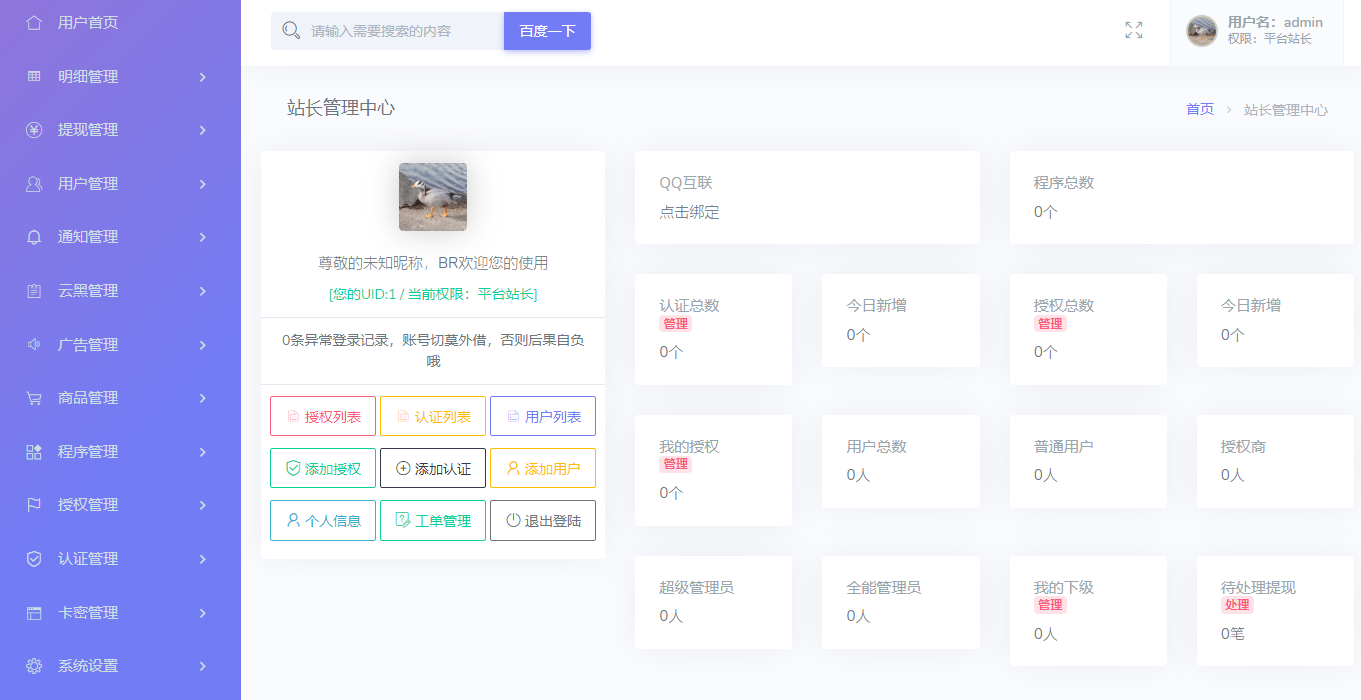Click the admin avatar picture

[1200, 30]
